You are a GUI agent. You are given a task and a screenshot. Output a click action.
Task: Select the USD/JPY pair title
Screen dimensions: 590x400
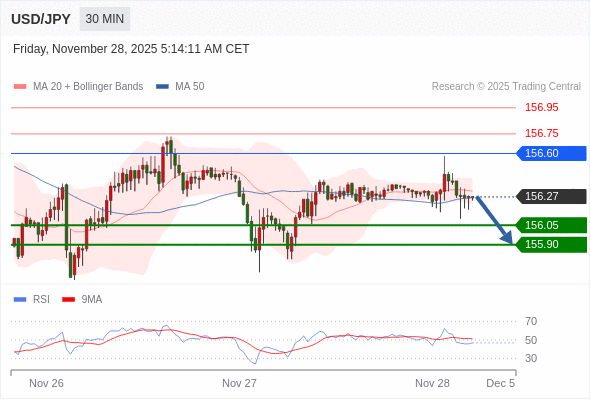(x=41, y=19)
